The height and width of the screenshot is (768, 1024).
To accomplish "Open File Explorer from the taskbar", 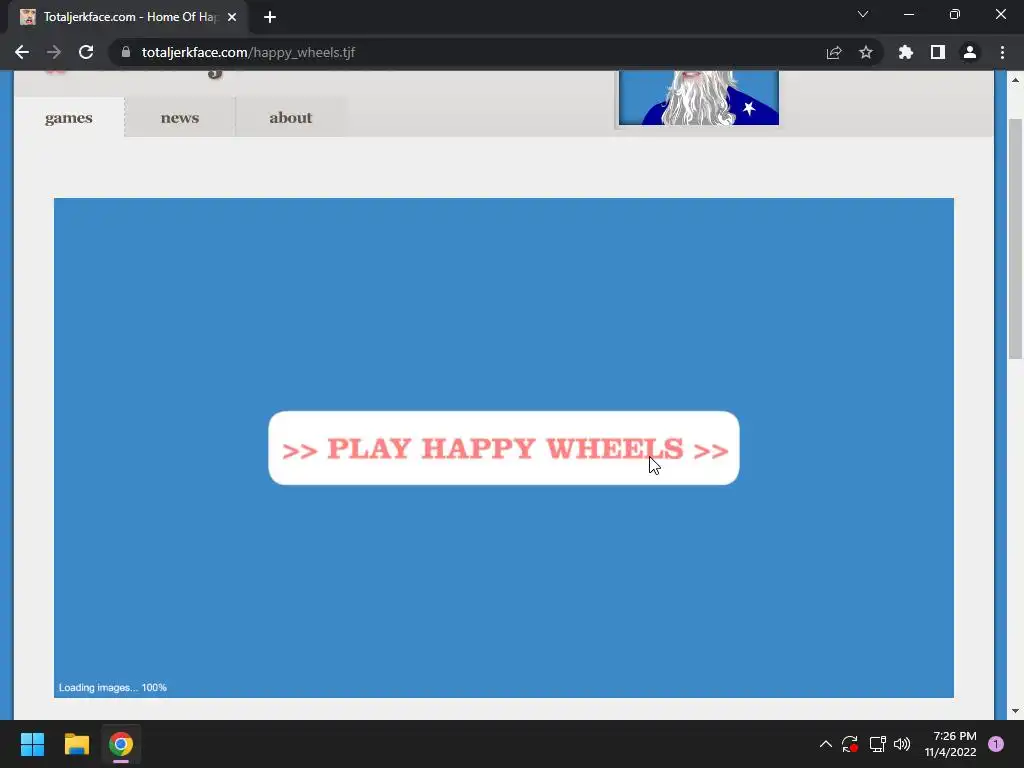I will tap(76, 744).
